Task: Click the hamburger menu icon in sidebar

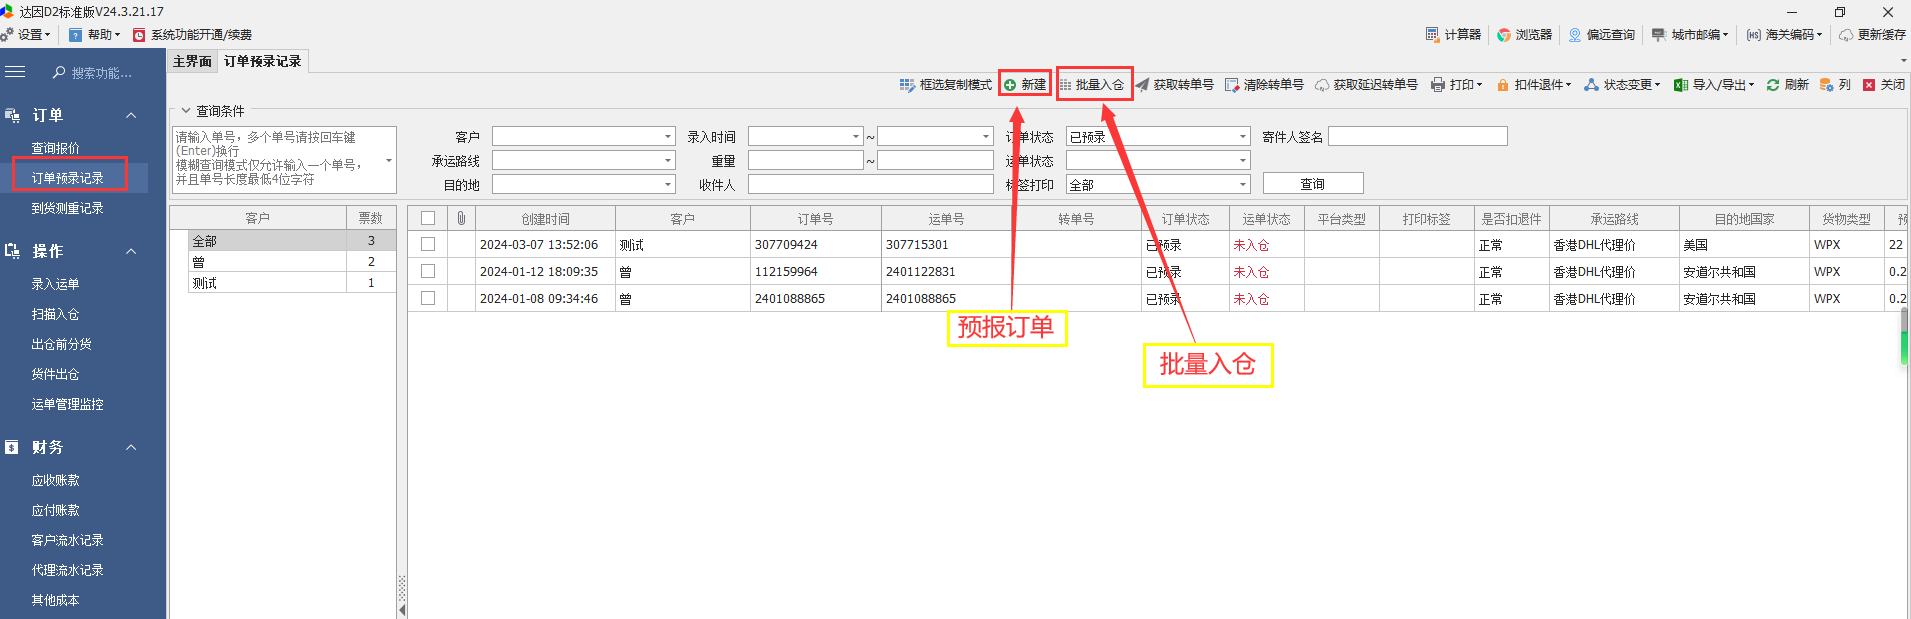Action: (15, 72)
